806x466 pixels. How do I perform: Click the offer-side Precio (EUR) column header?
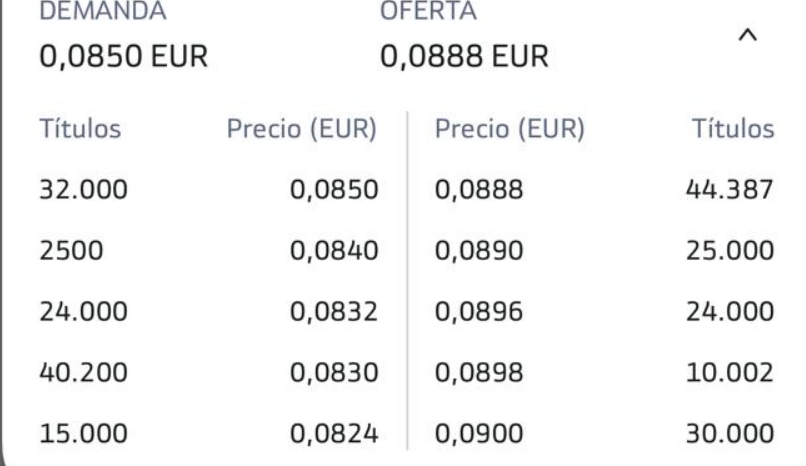coord(510,129)
